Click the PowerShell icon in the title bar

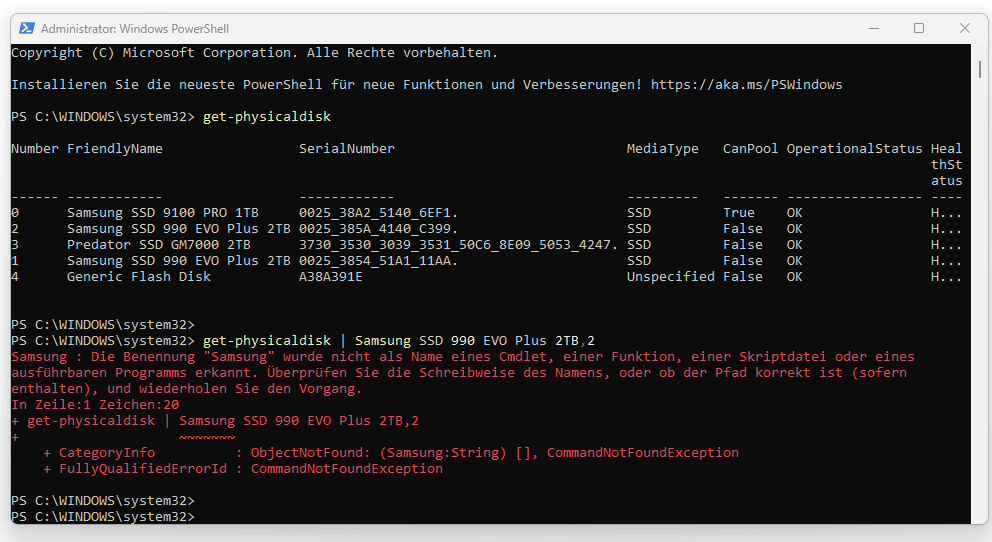pyautogui.click(x=26, y=28)
